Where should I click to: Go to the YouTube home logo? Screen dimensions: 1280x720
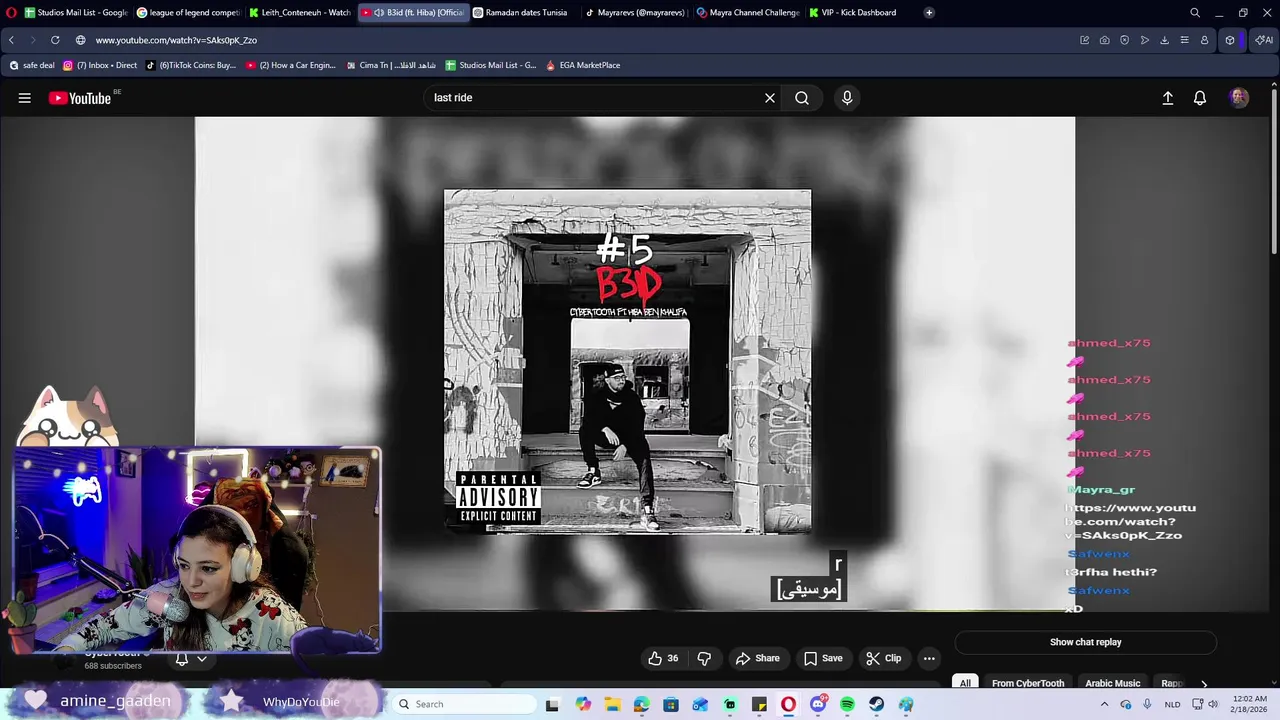79,98
